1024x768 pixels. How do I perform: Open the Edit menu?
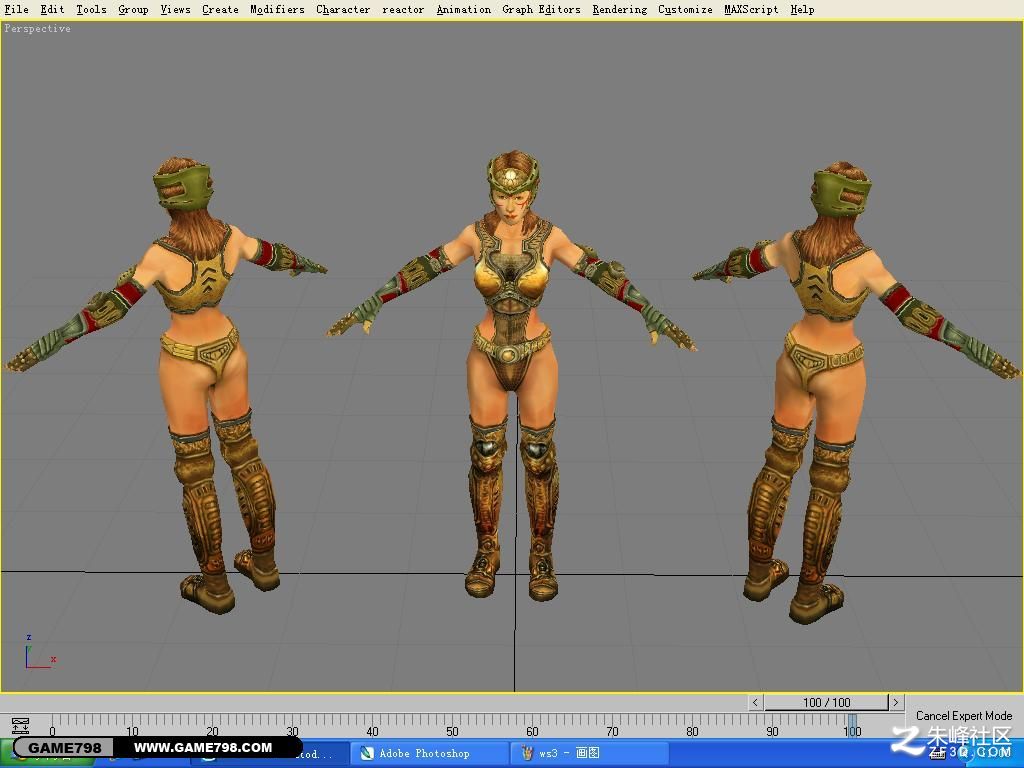pyautogui.click(x=52, y=9)
